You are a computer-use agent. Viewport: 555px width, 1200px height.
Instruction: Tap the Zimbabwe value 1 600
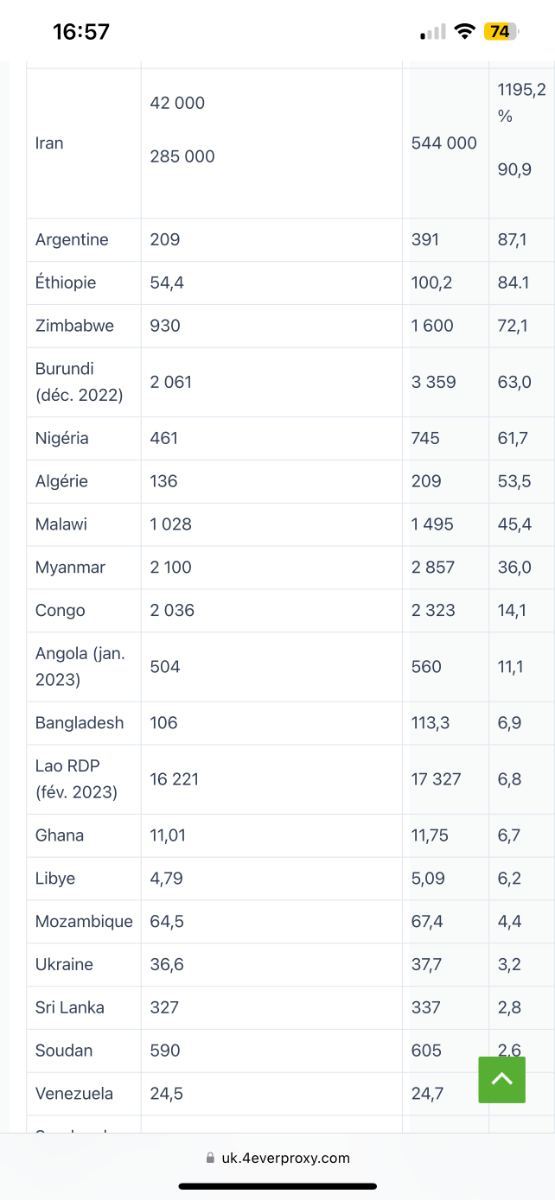tap(432, 326)
